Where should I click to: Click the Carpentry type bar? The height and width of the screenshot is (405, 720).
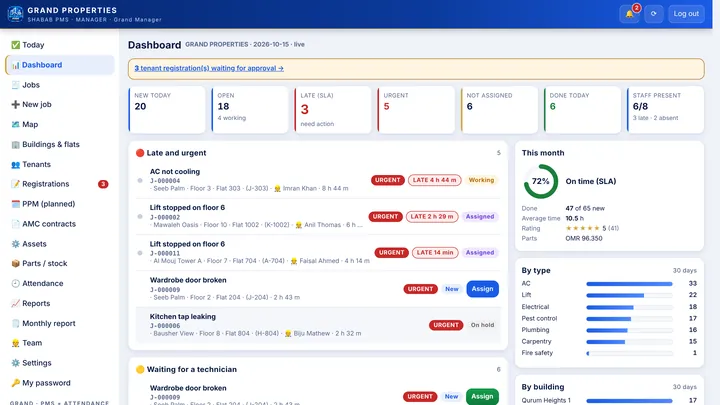coord(629,342)
